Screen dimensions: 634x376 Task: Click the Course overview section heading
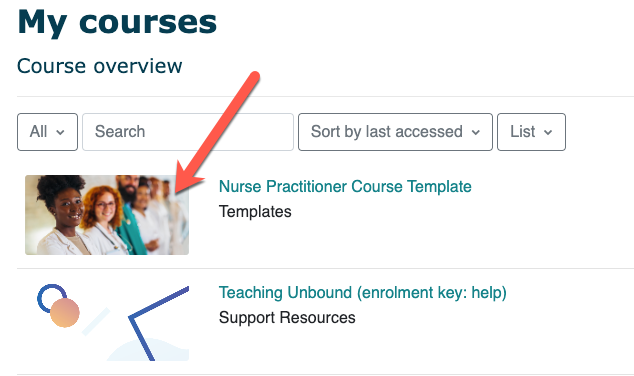[x=99, y=66]
